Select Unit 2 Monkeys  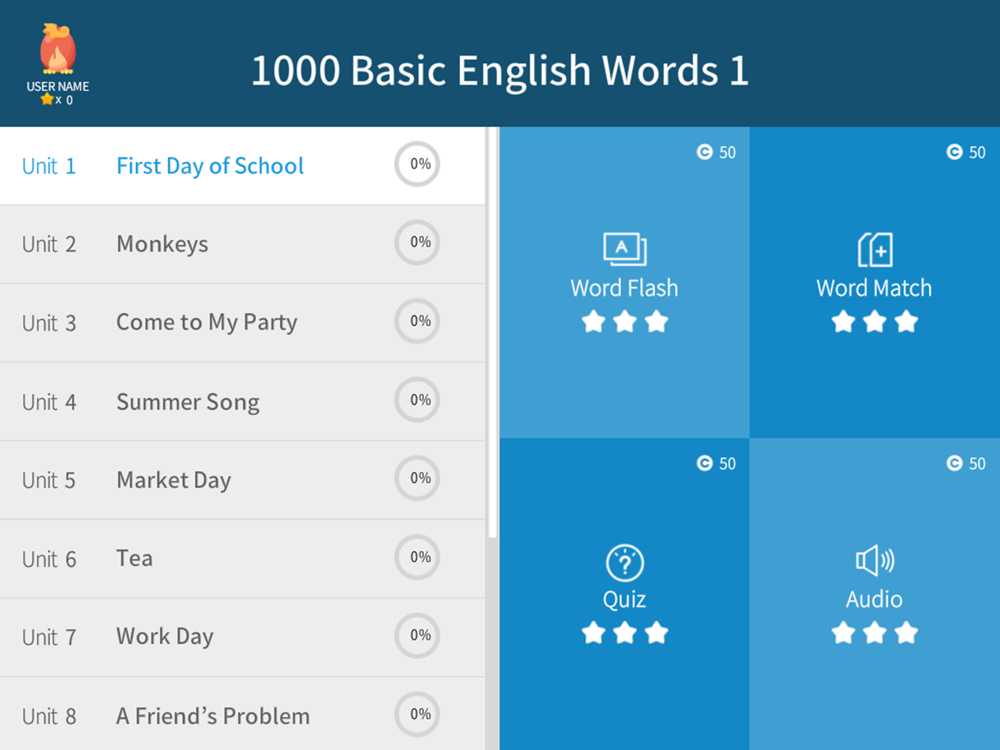point(162,244)
